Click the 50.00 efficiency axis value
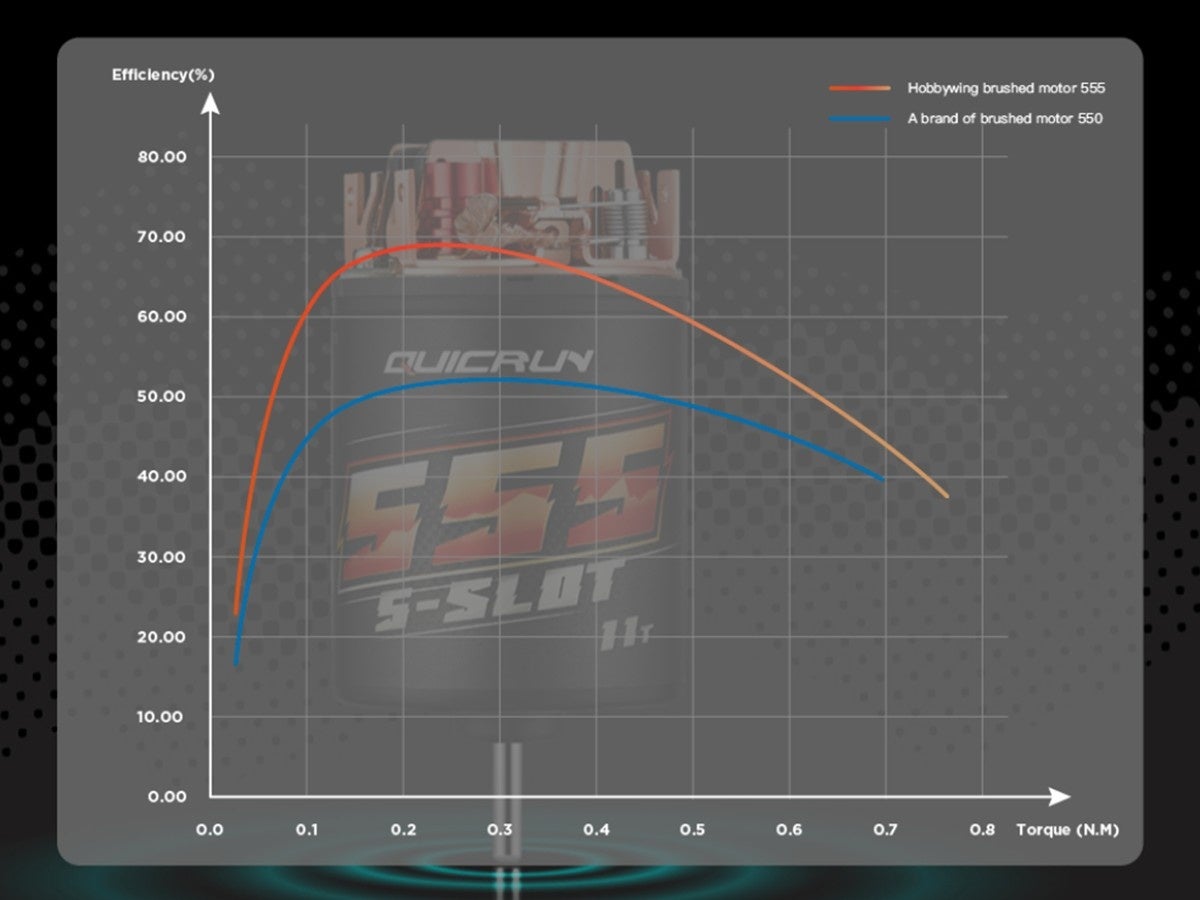1200x900 pixels. [x=160, y=397]
